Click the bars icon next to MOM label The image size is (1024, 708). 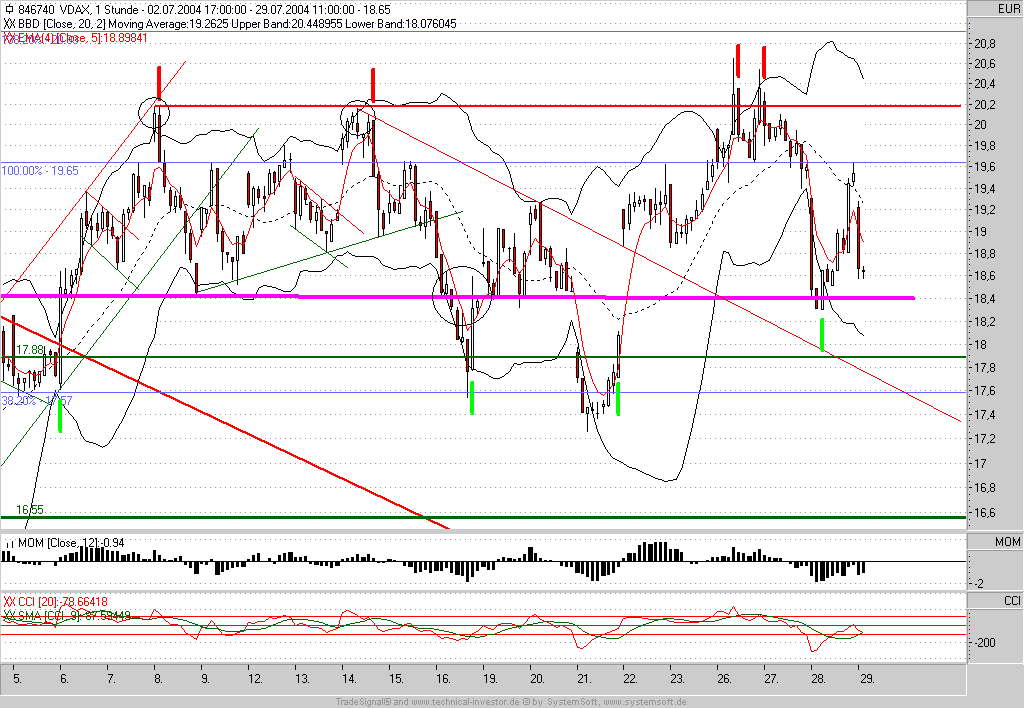9,542
